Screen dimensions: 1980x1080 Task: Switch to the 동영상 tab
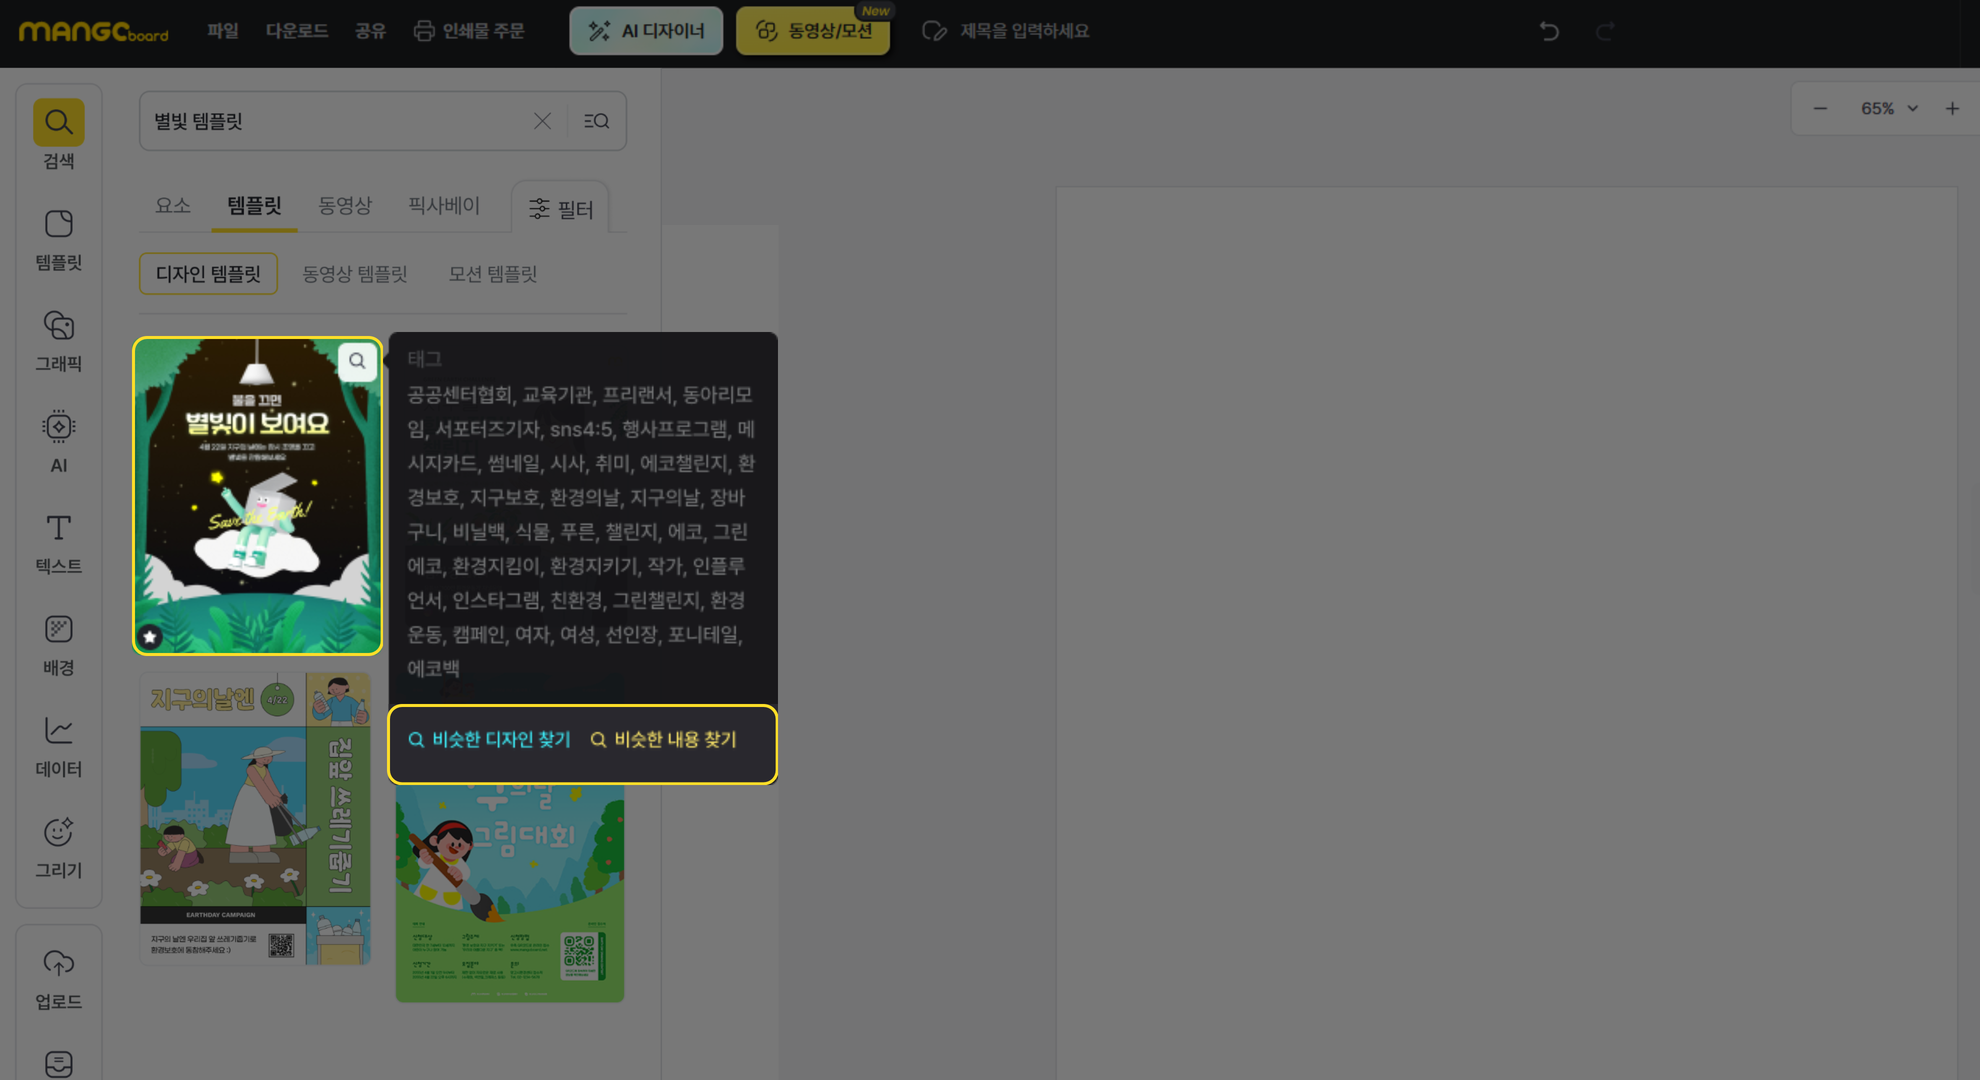tap(345, 205)
